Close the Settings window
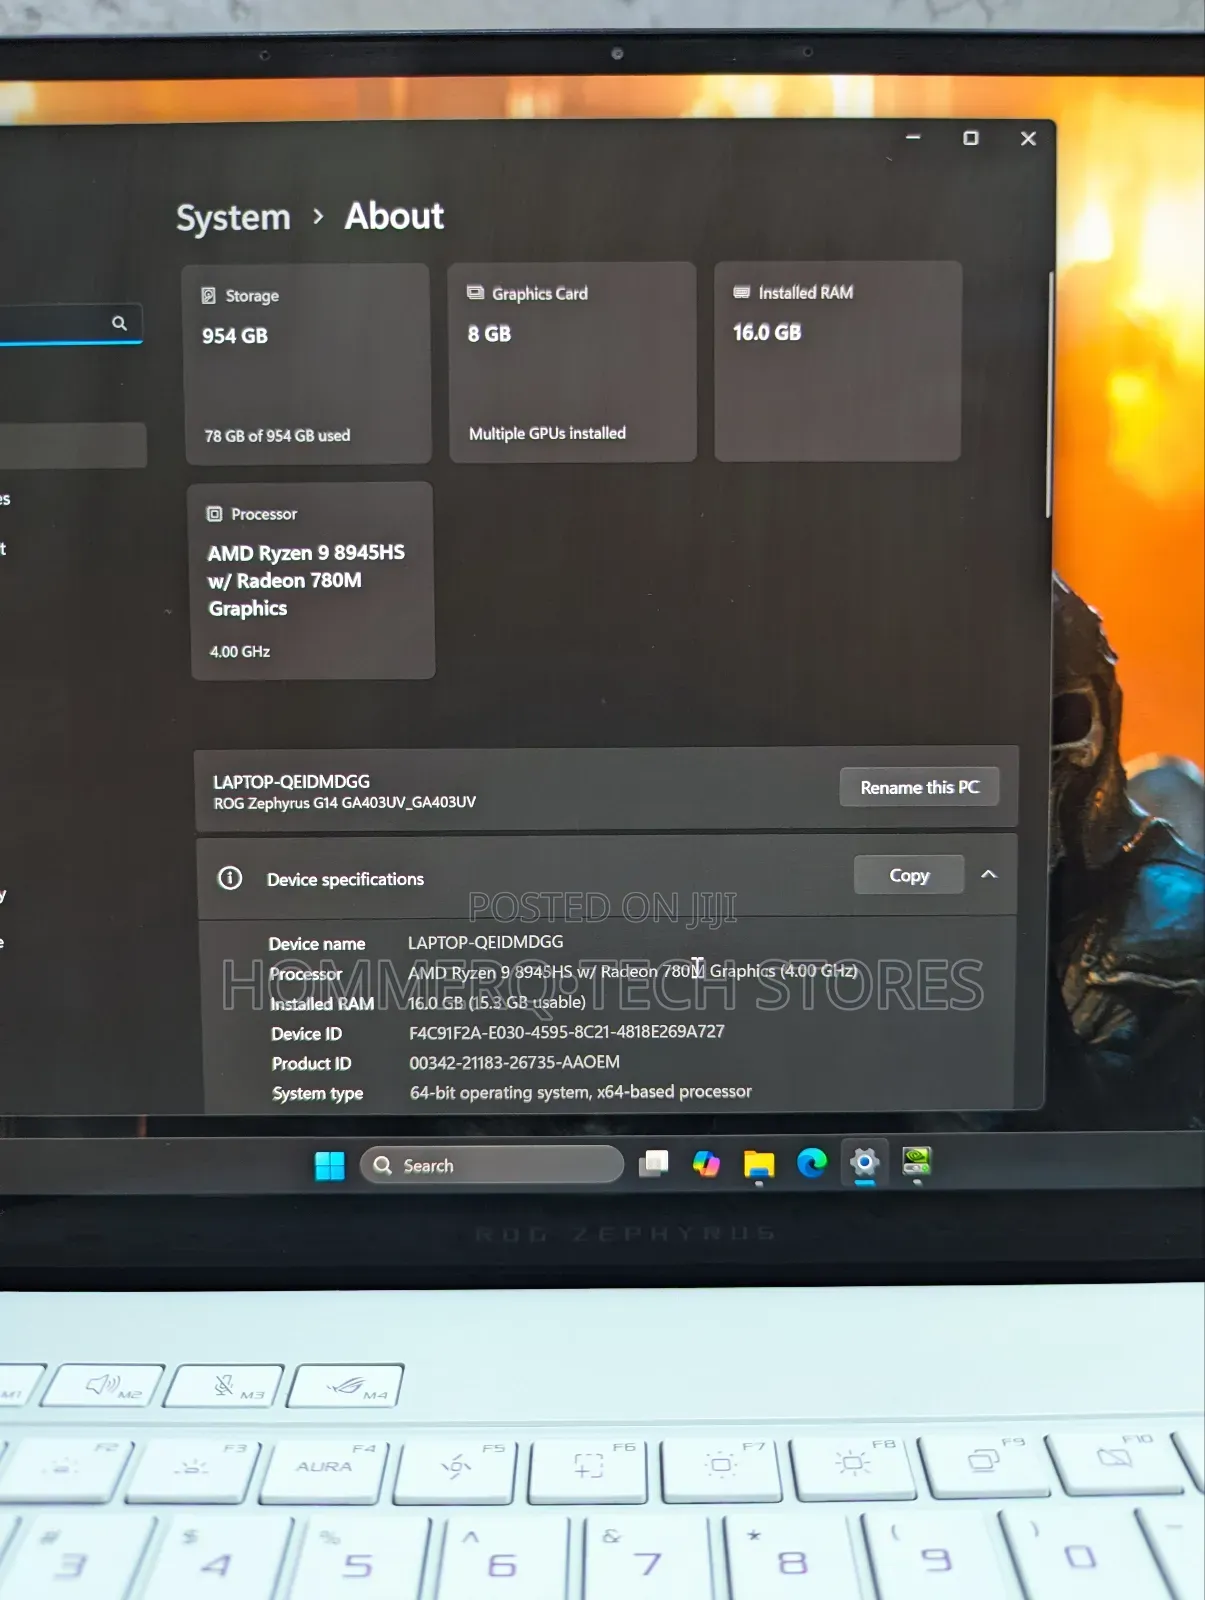The height and width of the screenshot is (1600, 1205). pos(1028,139)
